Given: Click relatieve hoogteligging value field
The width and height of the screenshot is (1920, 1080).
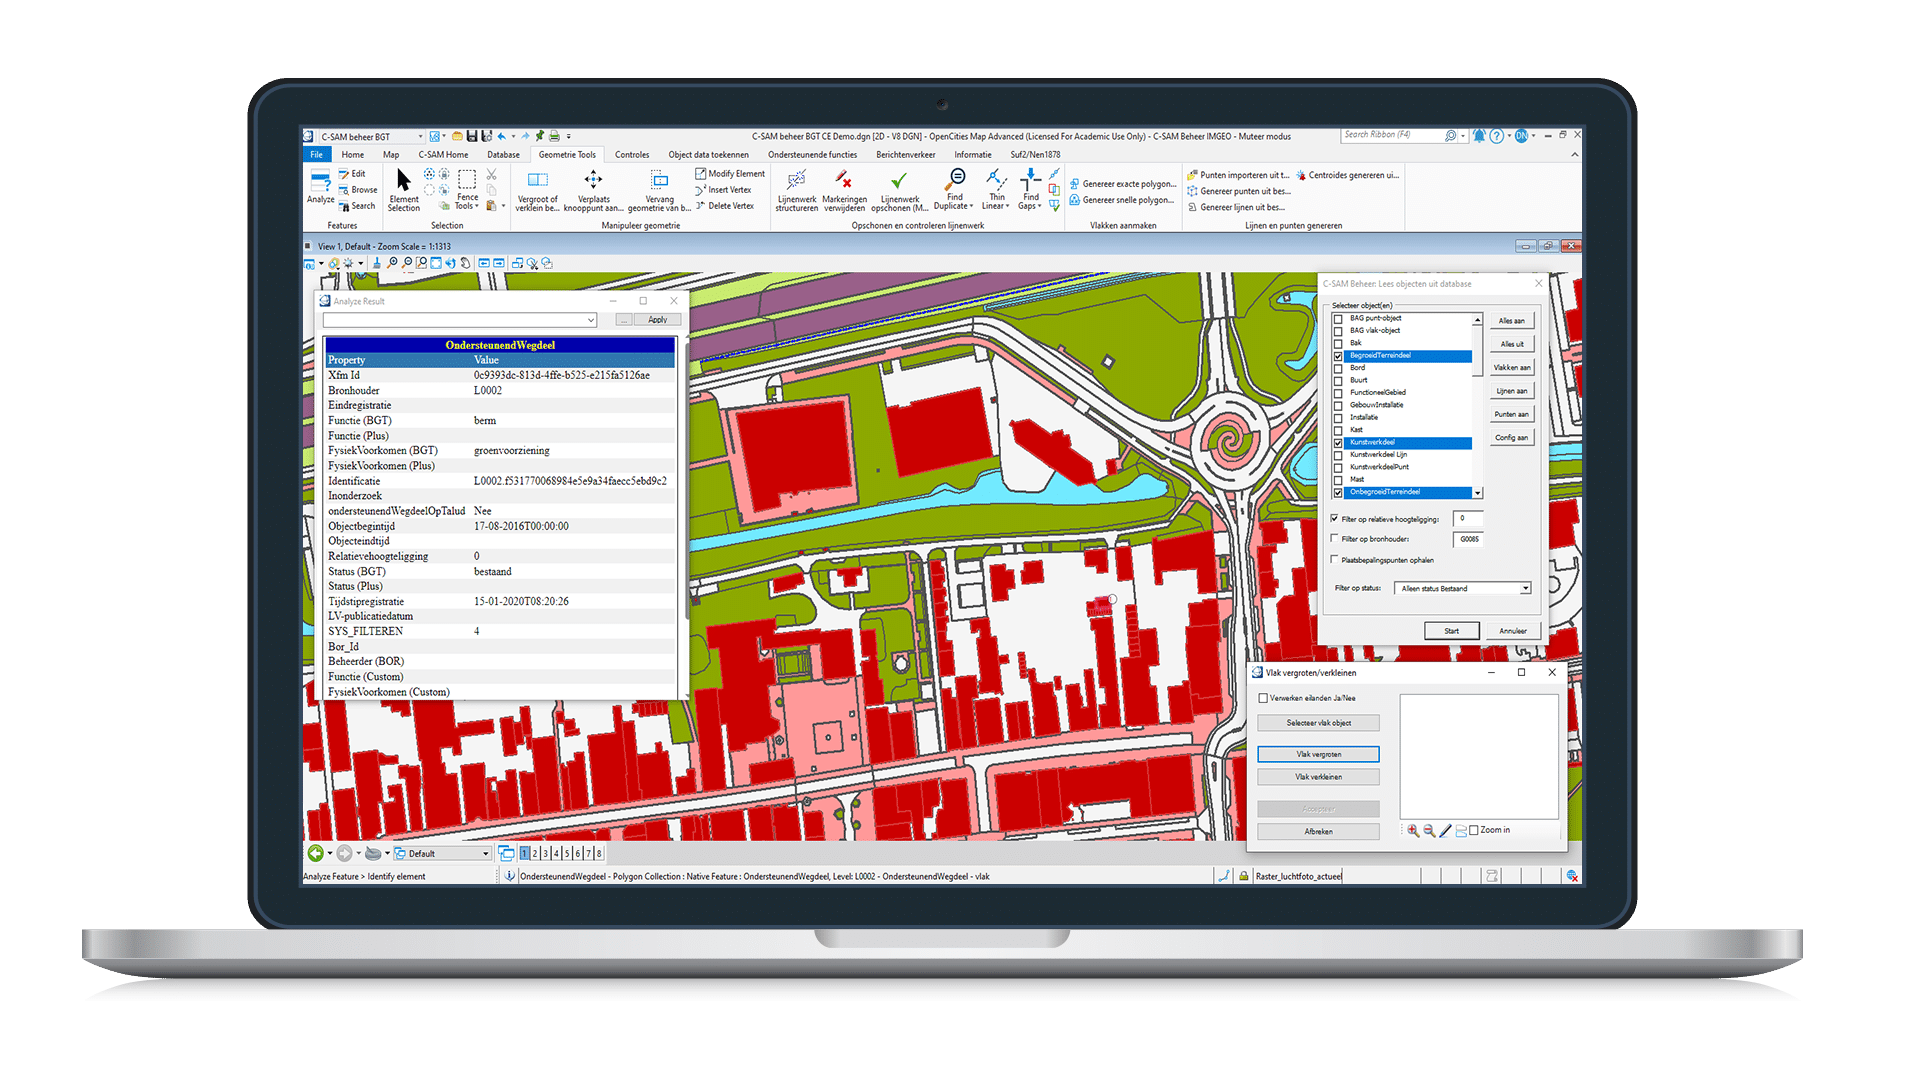Looking at the screenshot, I should tap(1467, 519).
